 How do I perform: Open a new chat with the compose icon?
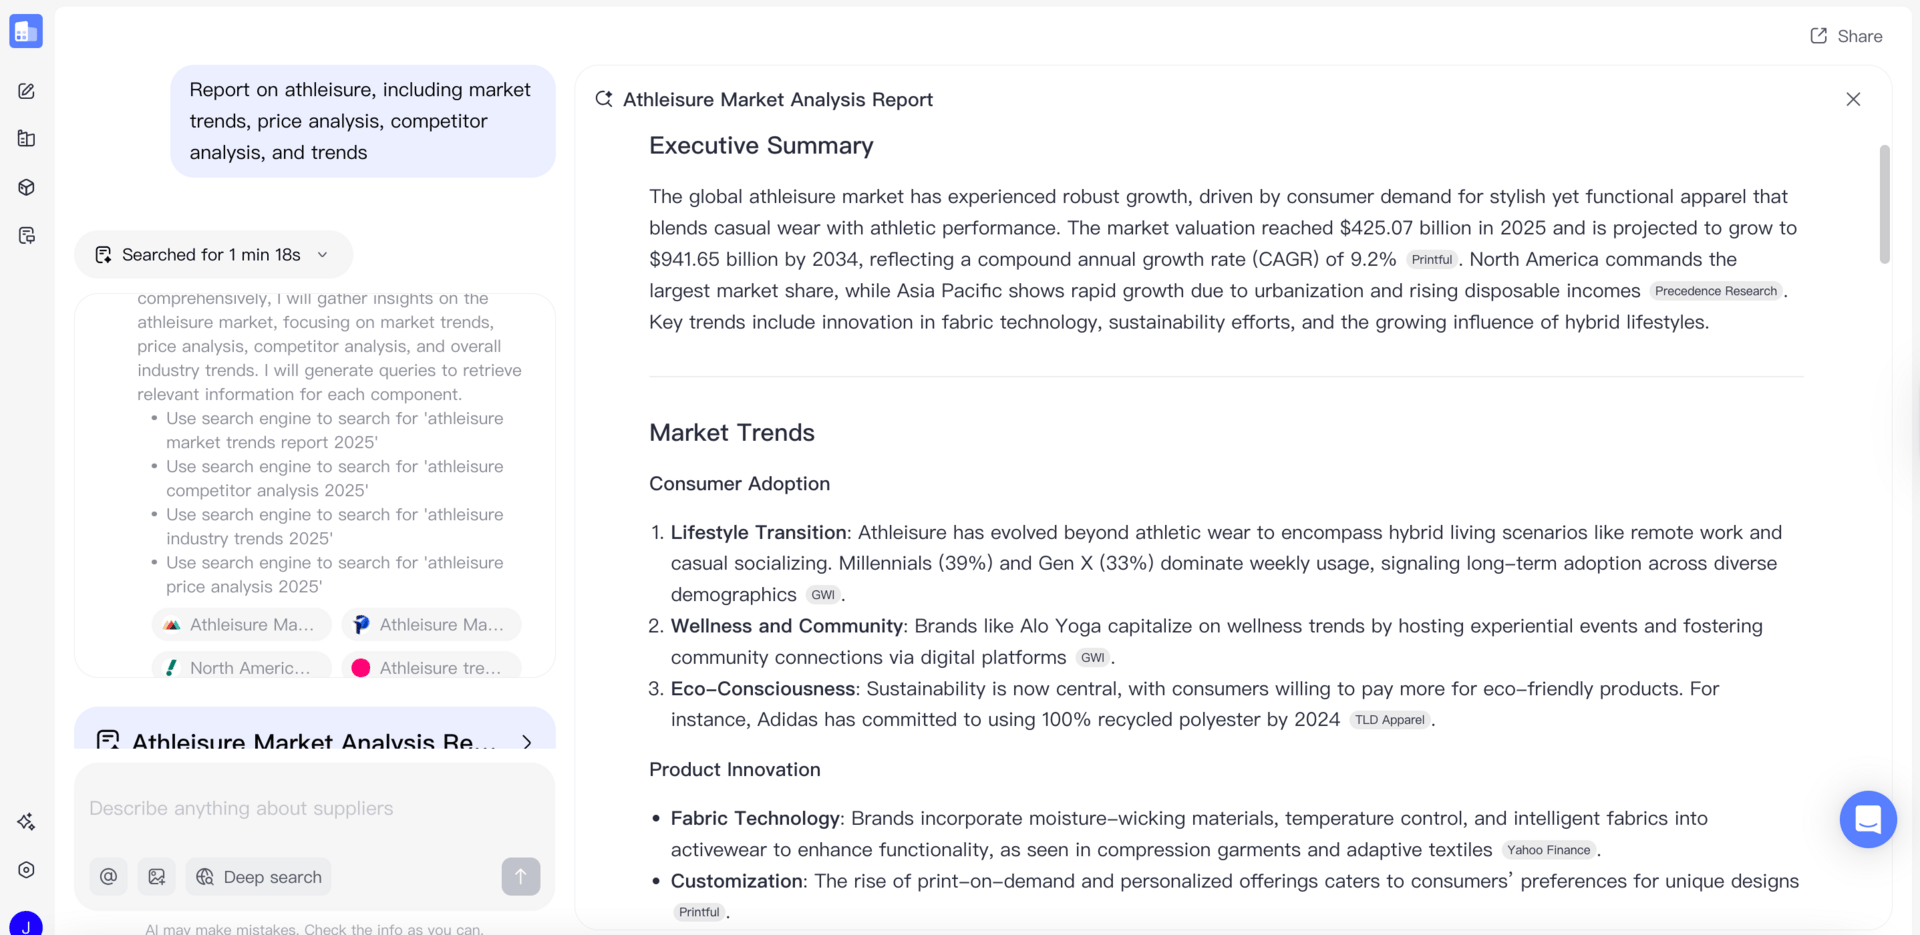(x=26, y=90)
